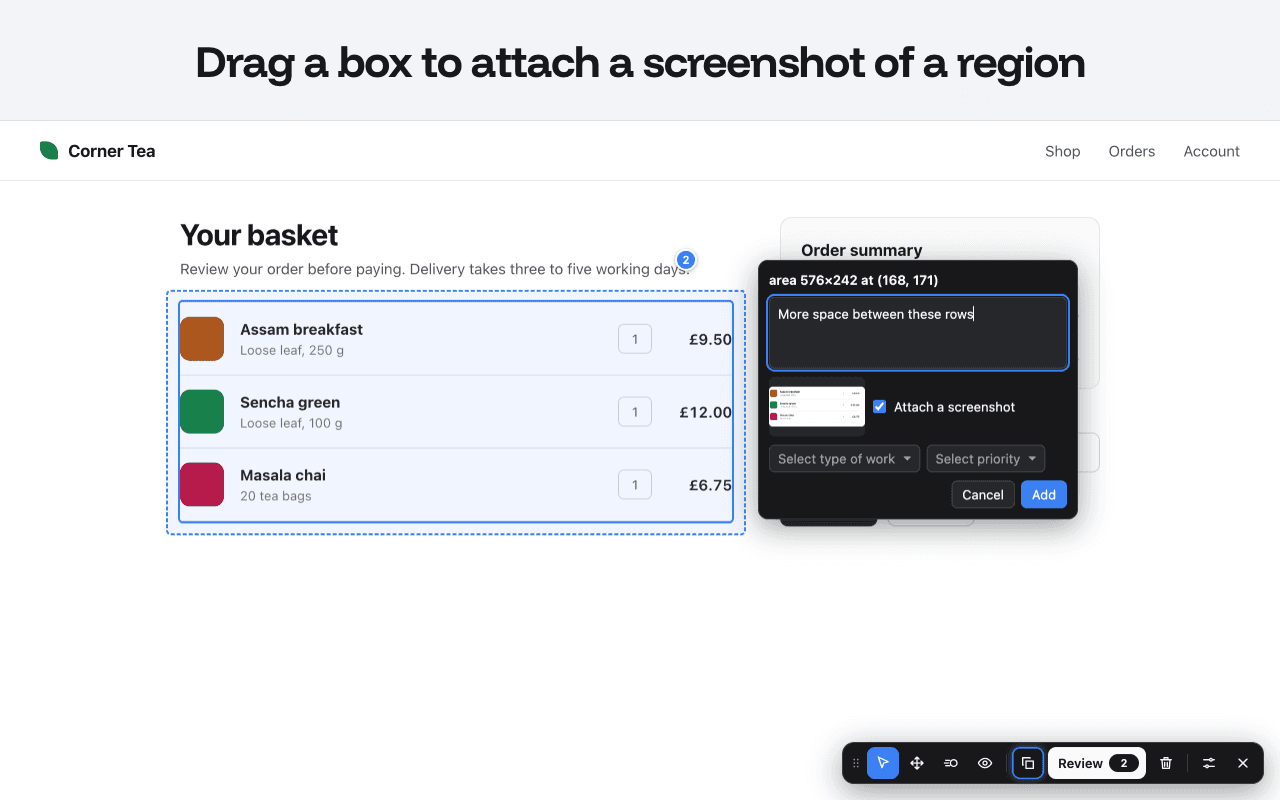This screenshot has height=800, width=1280.
Task: Click the 20 tea bags description
Action: click(x=276, y=496)
